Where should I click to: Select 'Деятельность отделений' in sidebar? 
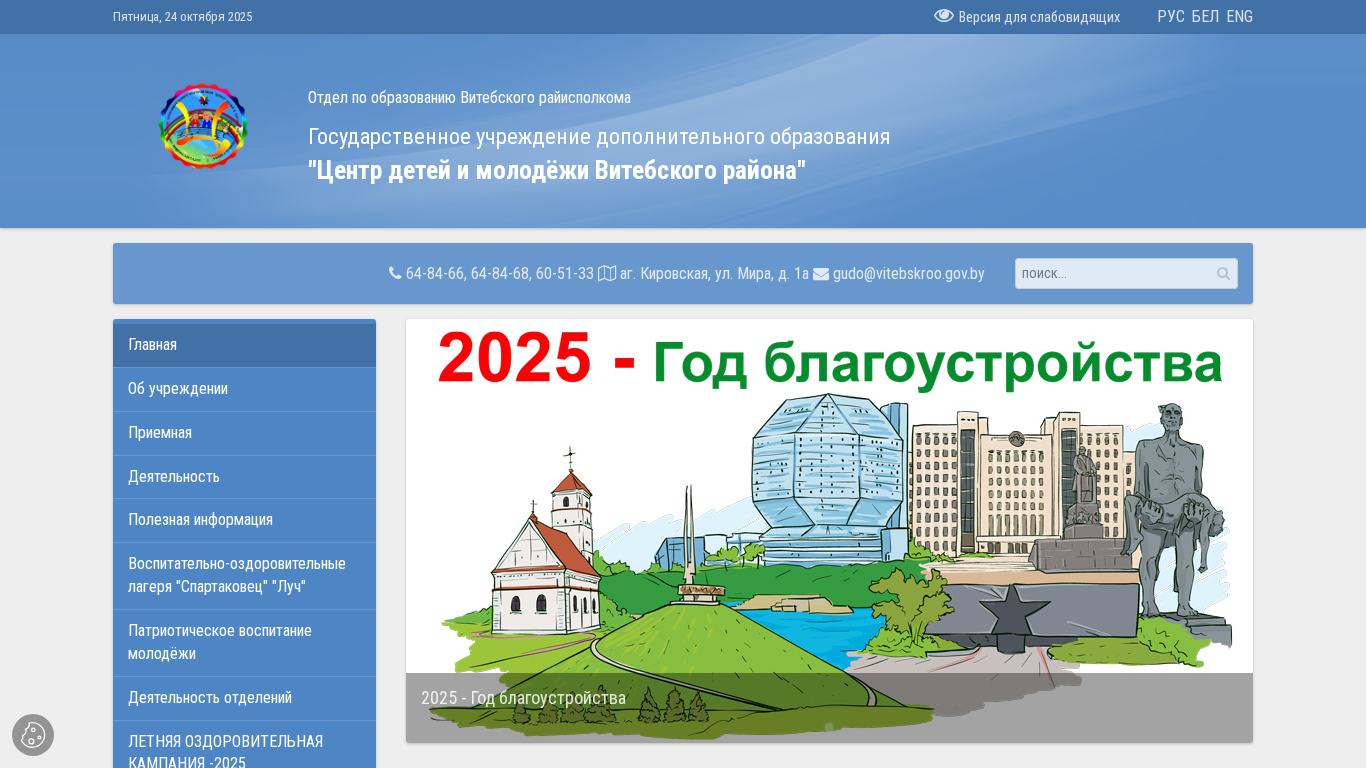coord(244,698)
